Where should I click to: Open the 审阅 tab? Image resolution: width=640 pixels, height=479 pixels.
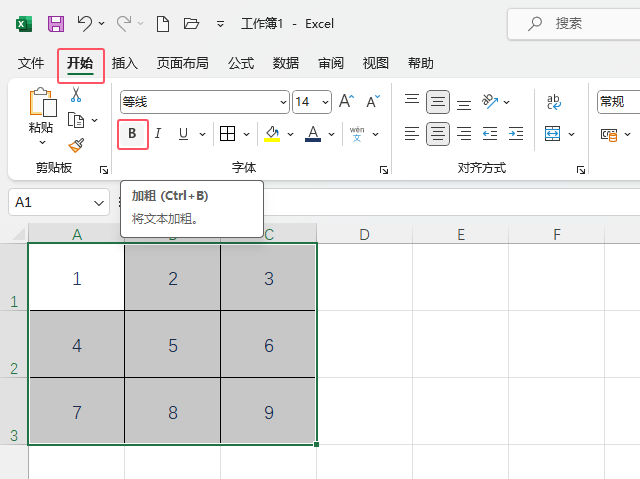(331, 63)
